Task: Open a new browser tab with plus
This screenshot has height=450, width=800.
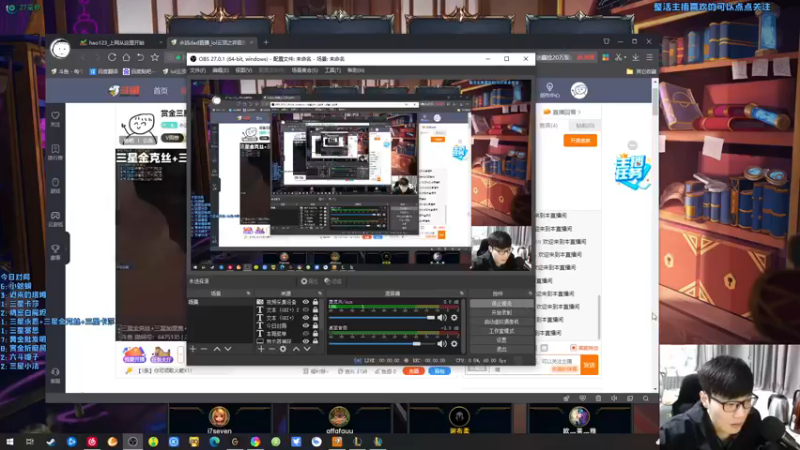Action: coord(266,42)
